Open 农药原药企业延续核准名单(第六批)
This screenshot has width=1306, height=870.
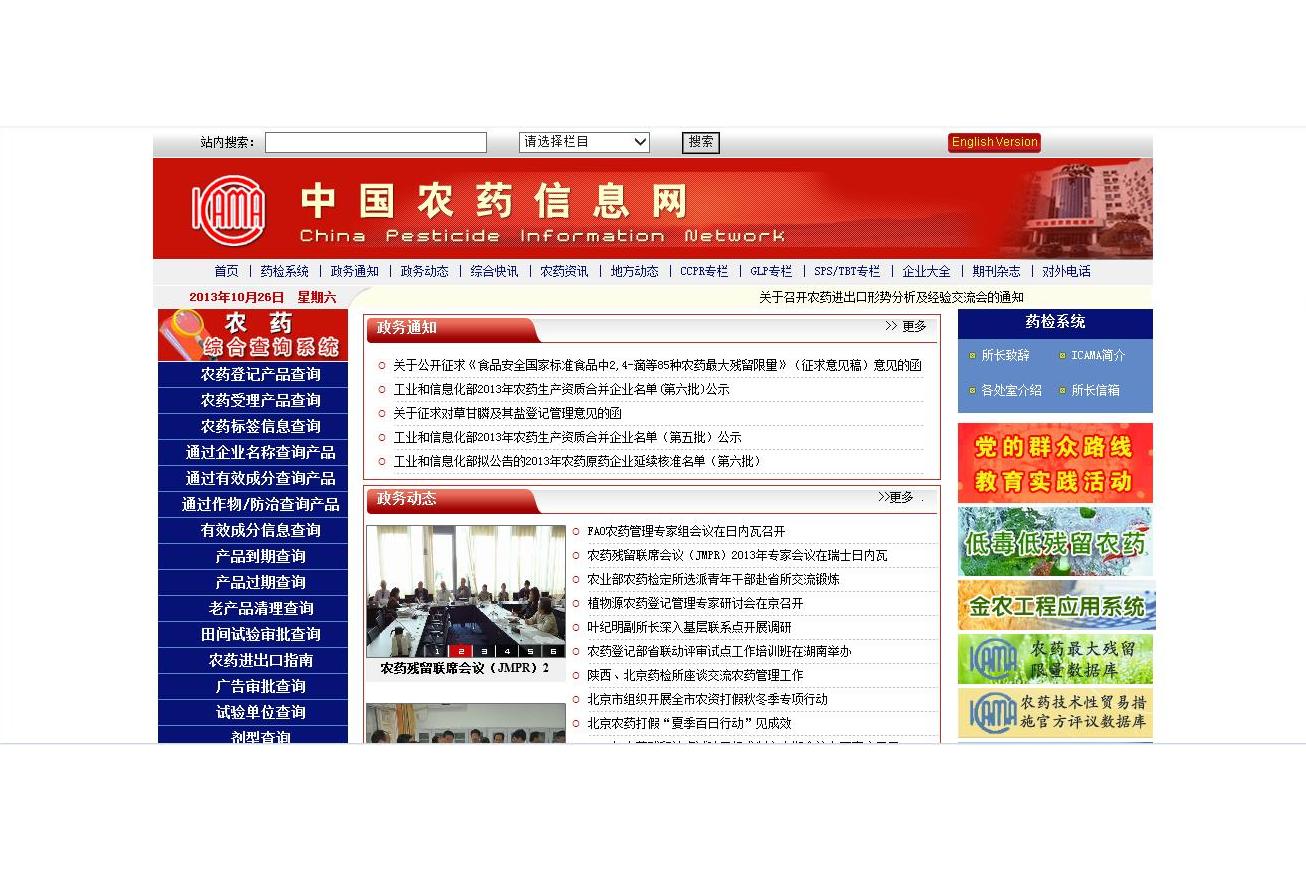click(577, 462)
